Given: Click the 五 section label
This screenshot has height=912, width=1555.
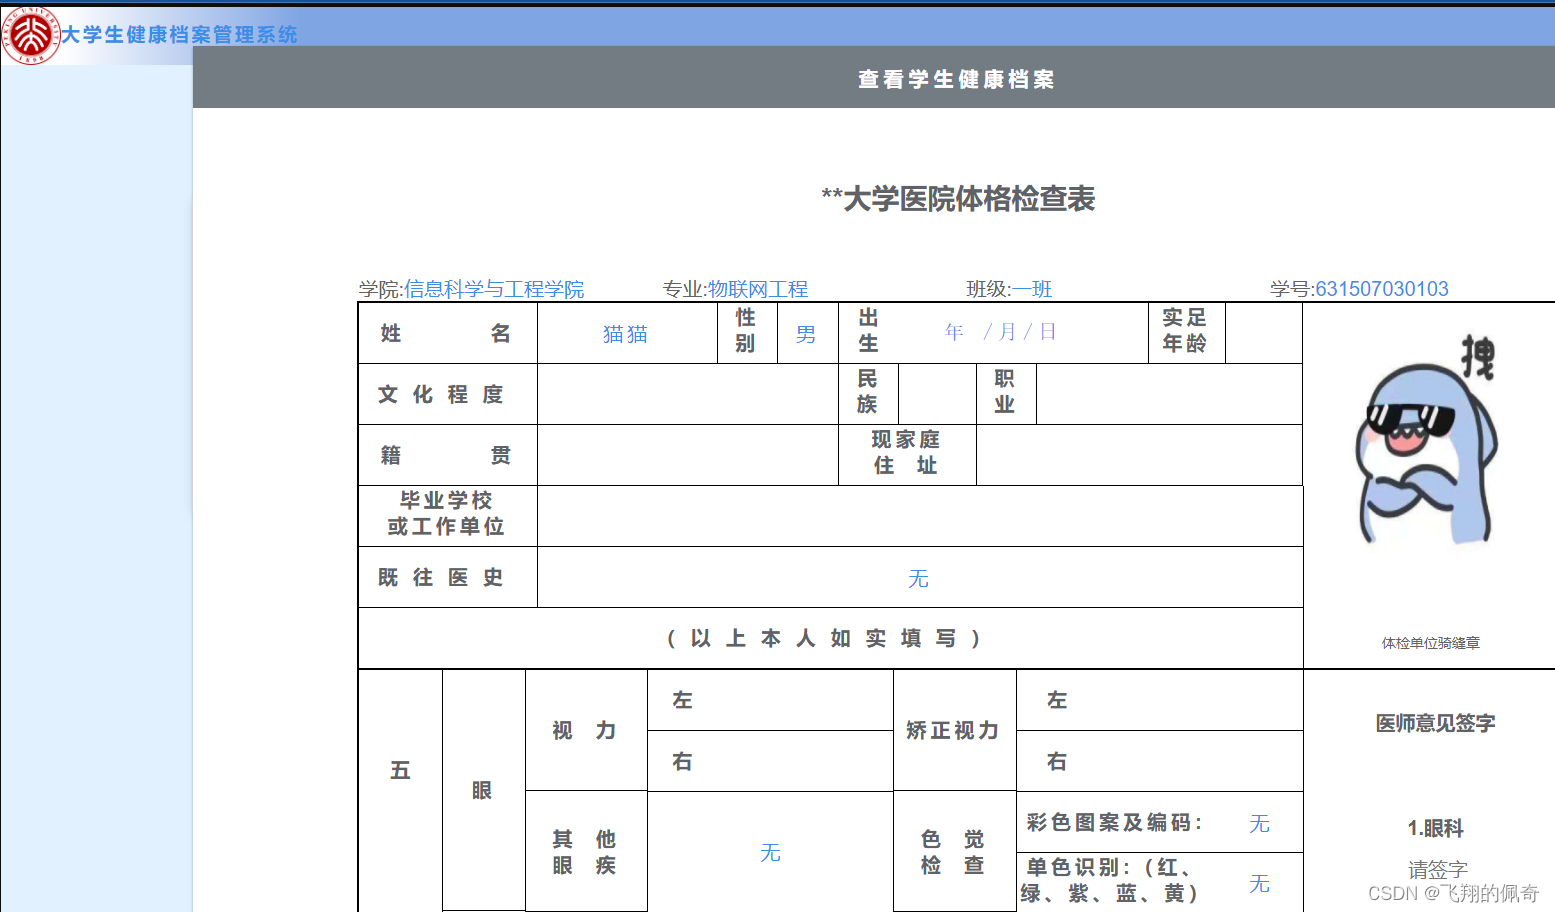Looking at the screenshot, I should (x=400, y=770).
